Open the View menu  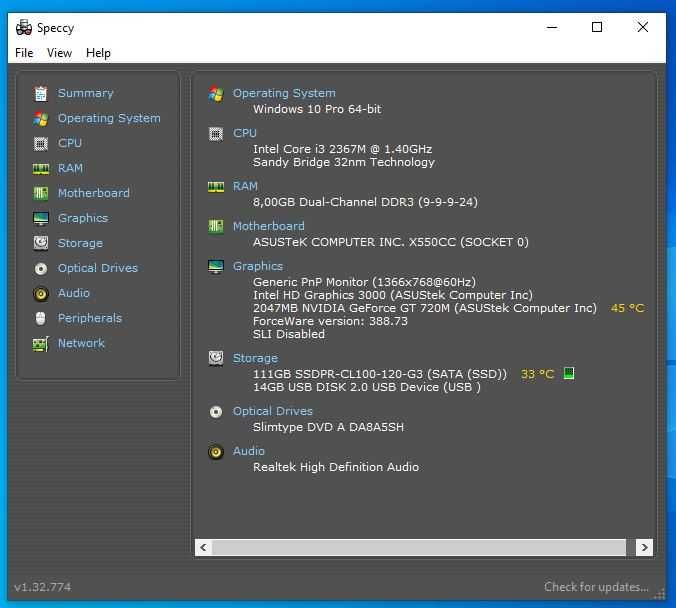coord(59,53)
